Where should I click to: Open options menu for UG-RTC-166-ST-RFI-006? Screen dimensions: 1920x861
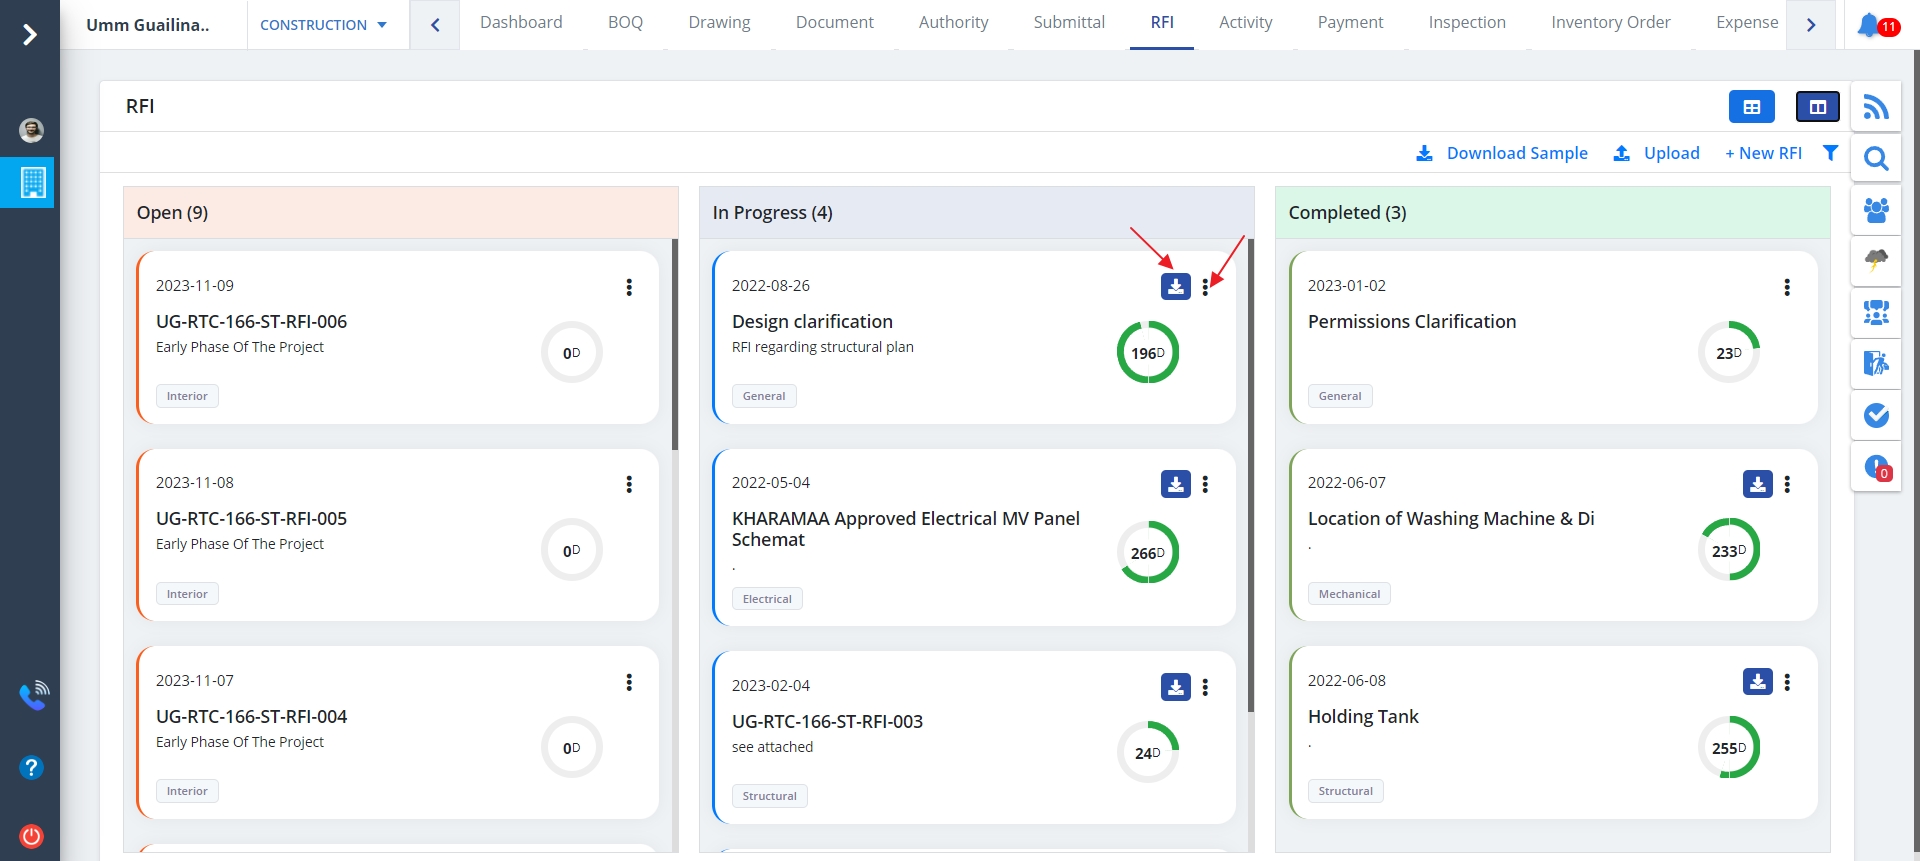pos(629,288)
